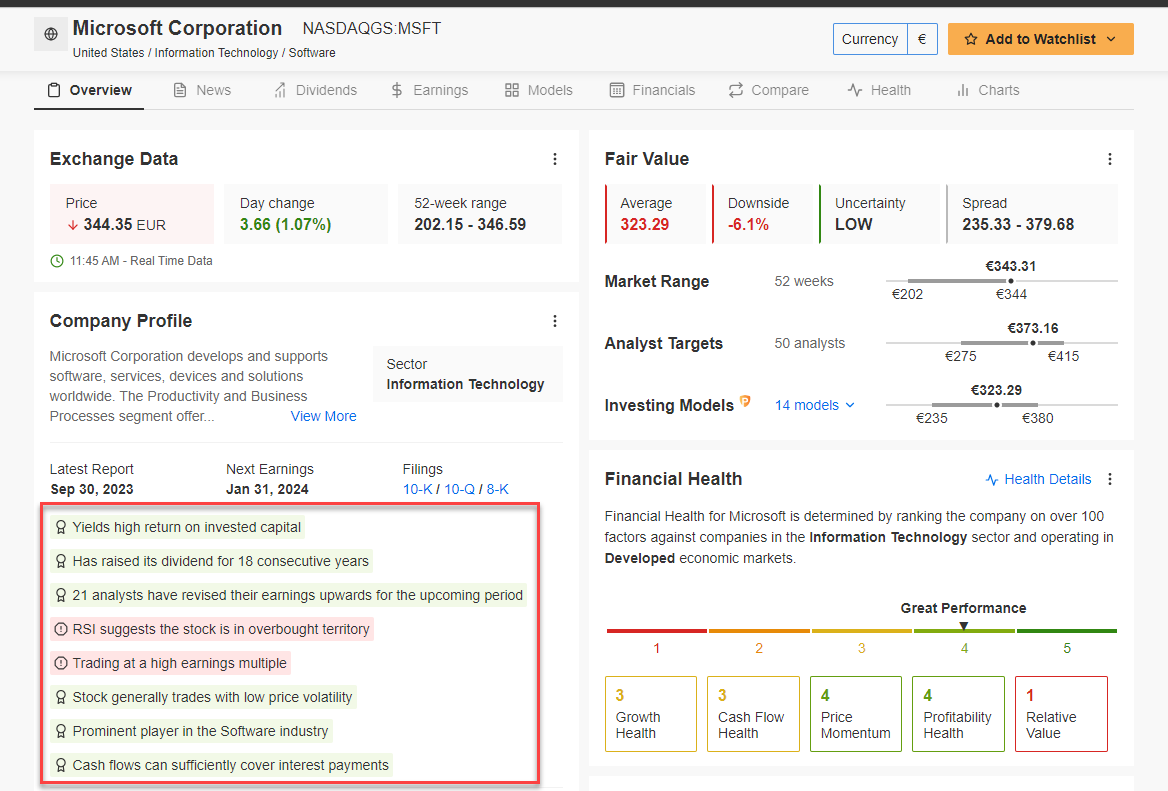Screen dimensions: 1168x791
Task: Click the NASDAQGS:MSFT ticker text
Action: click(372, 28)
